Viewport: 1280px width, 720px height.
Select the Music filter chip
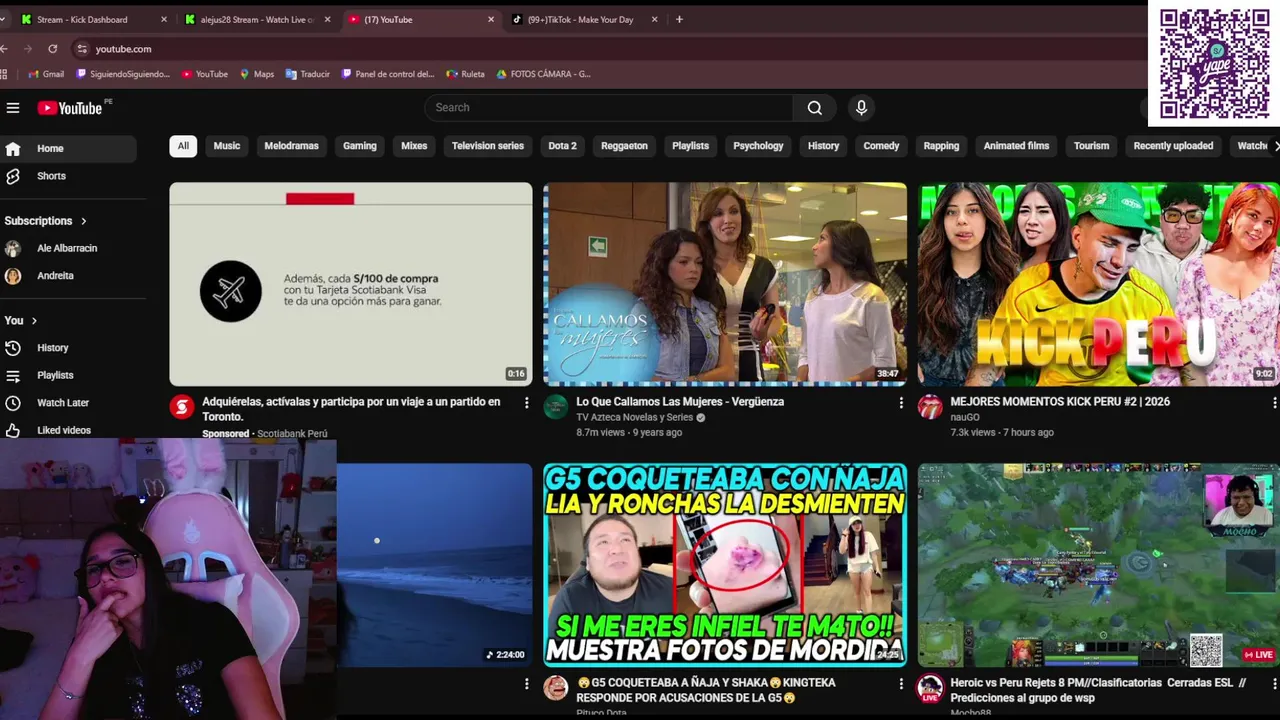[227, 146]
